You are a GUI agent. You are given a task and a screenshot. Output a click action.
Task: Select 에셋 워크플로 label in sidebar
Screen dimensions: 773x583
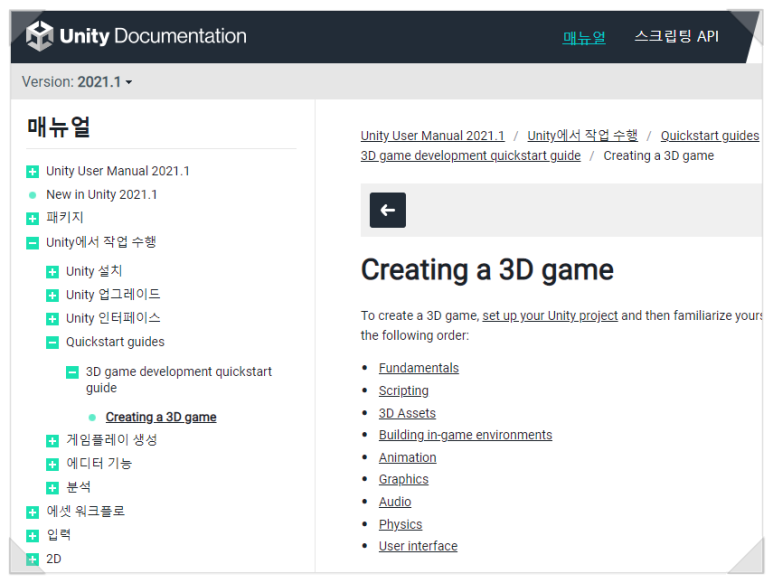[86, 511]
